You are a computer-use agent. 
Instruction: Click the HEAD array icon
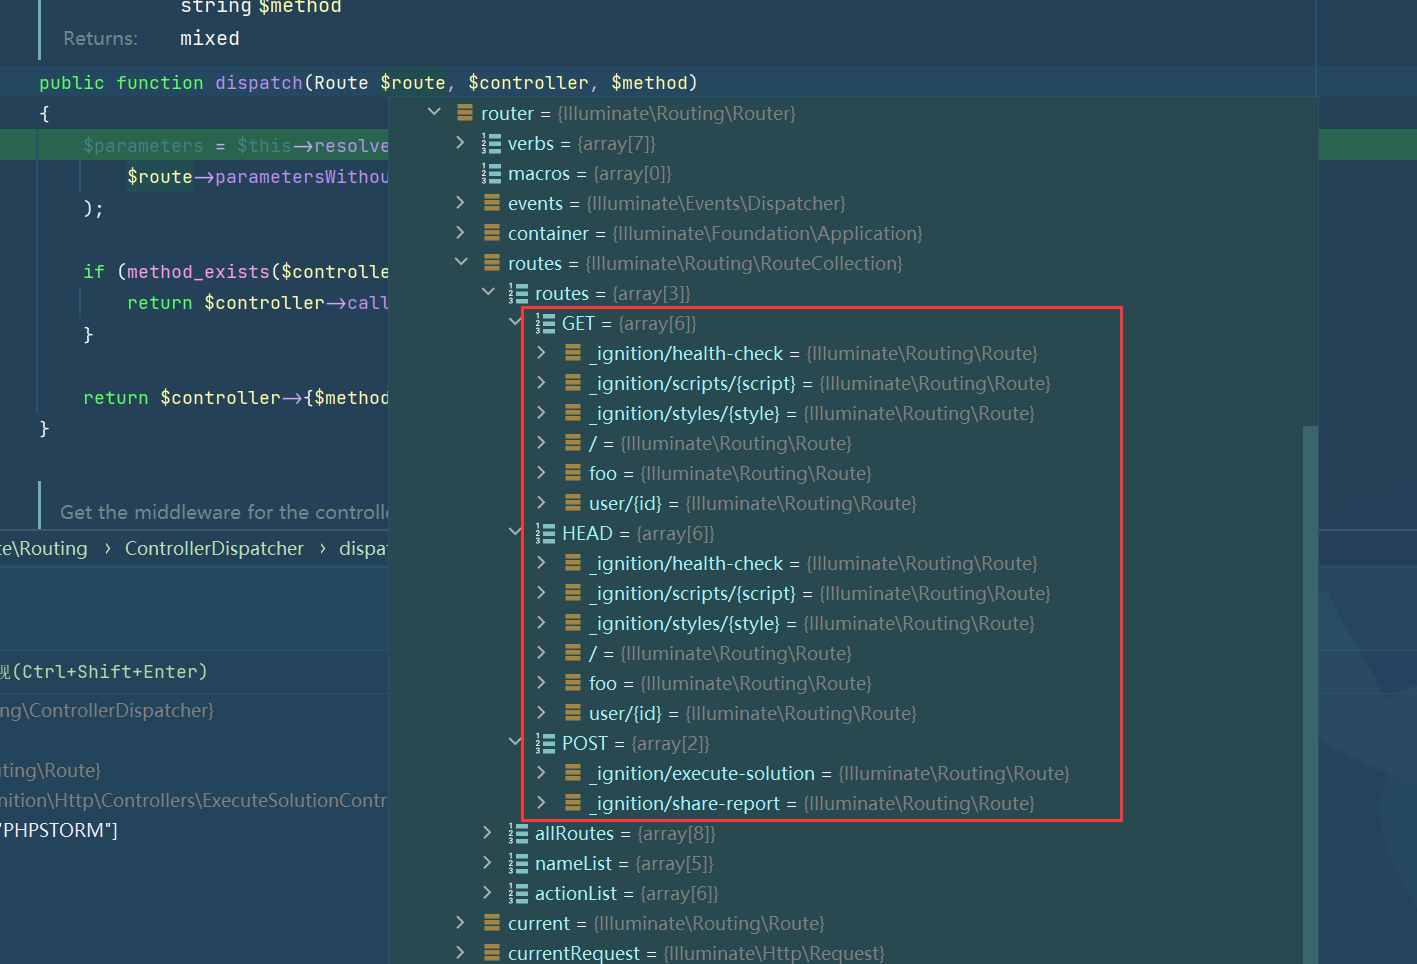[x=545, y=533]
